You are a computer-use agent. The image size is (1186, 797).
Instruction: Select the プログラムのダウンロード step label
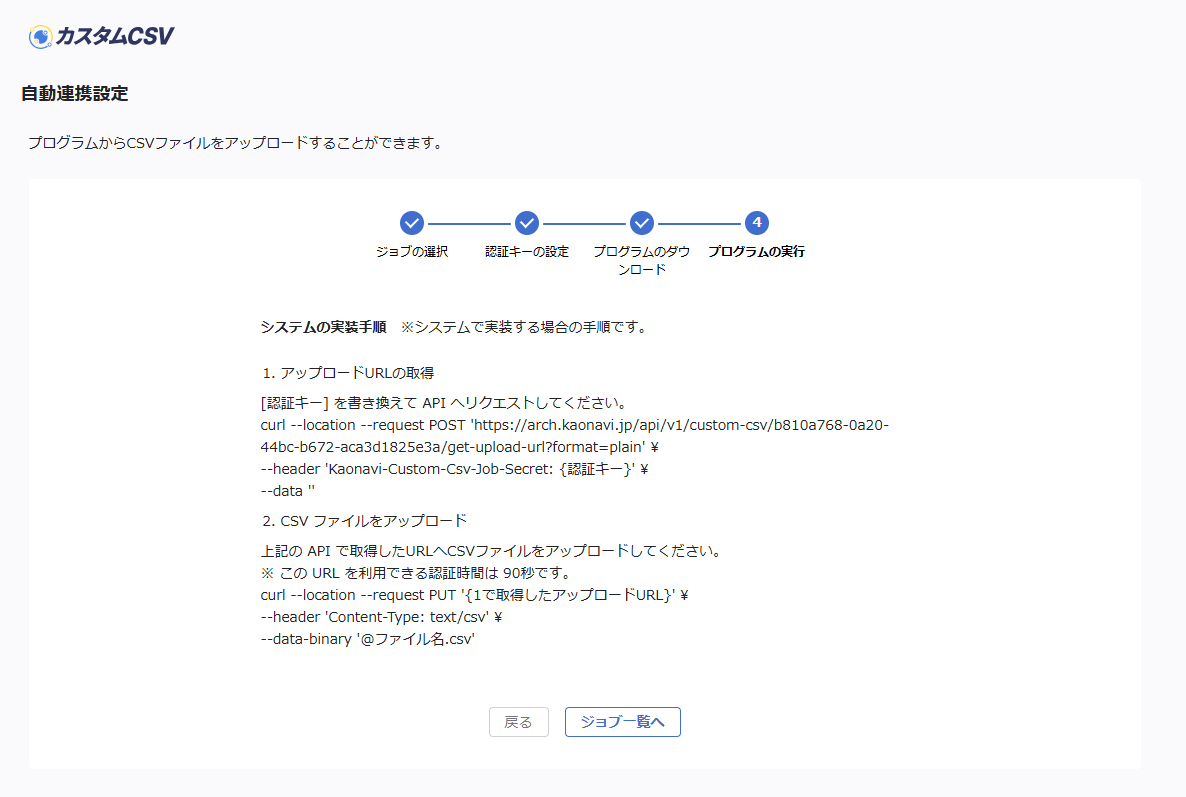click(x=641, y=259)
